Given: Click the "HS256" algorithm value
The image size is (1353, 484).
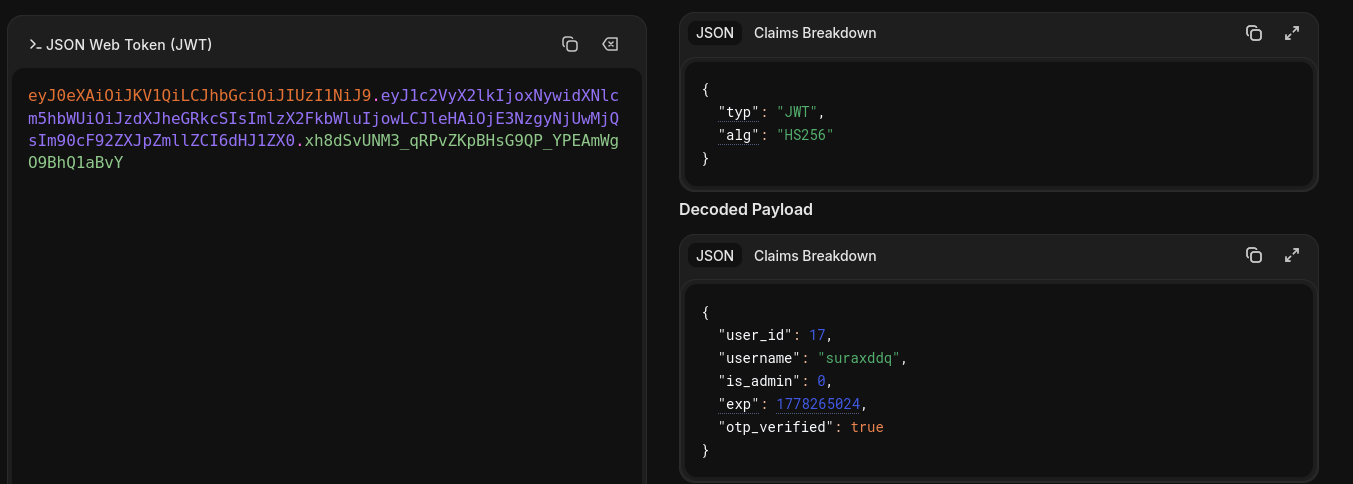Looking at the screenshot, I should point(805,134).
